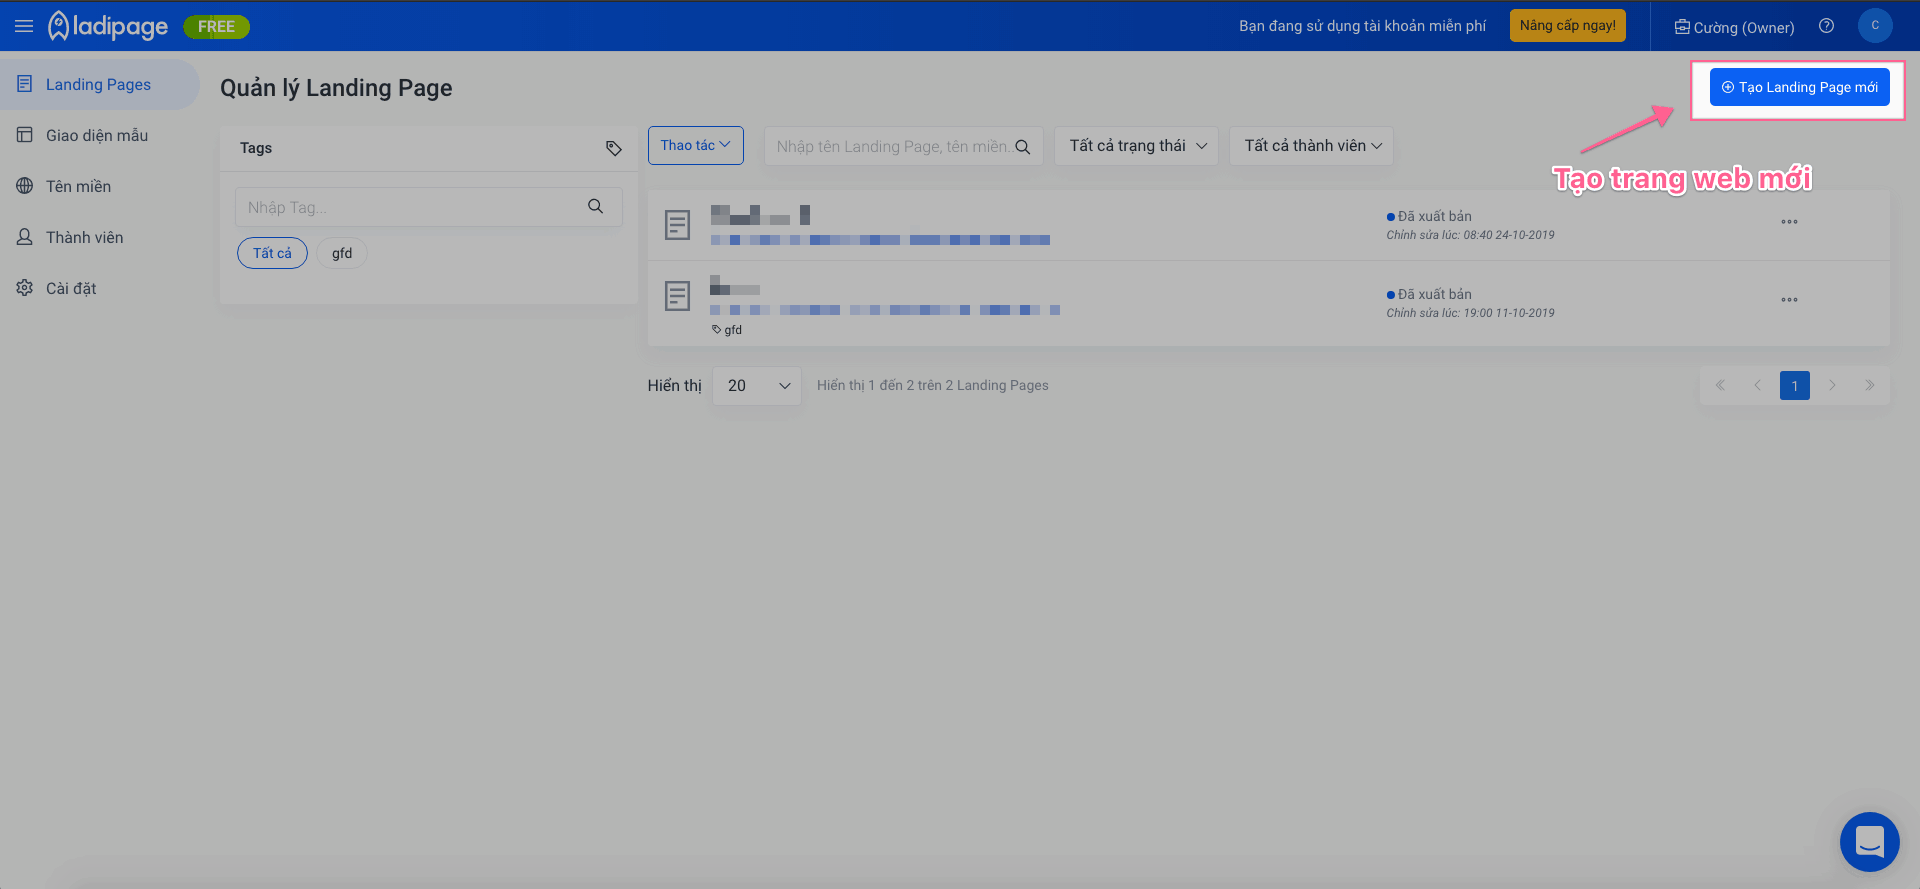Expand the "Tất cả thành viên" dropdown
Viewport: 1920px width, 889px height.
1311,146
